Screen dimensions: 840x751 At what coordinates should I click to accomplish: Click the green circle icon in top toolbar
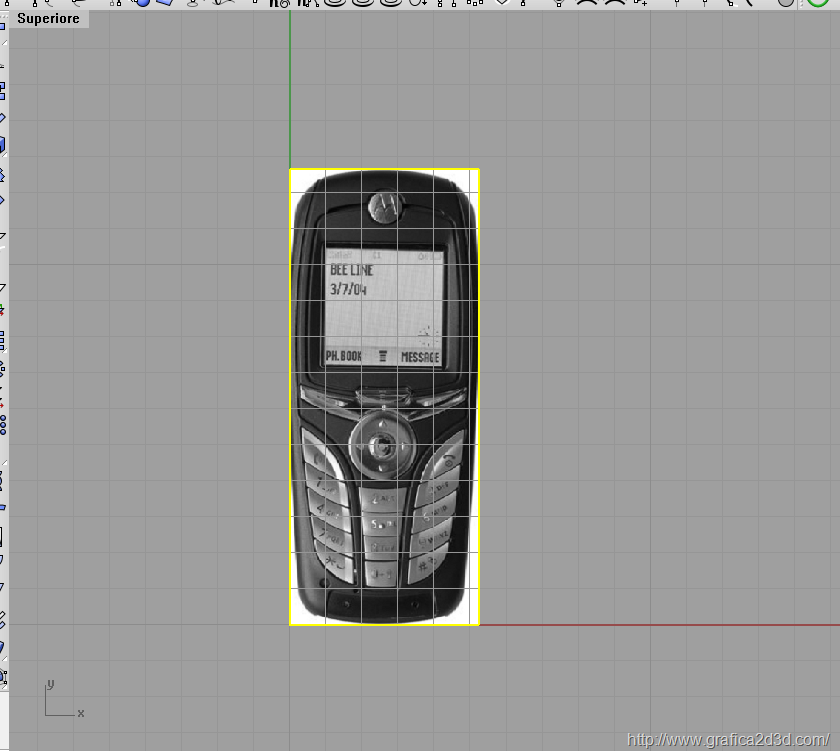817,3
